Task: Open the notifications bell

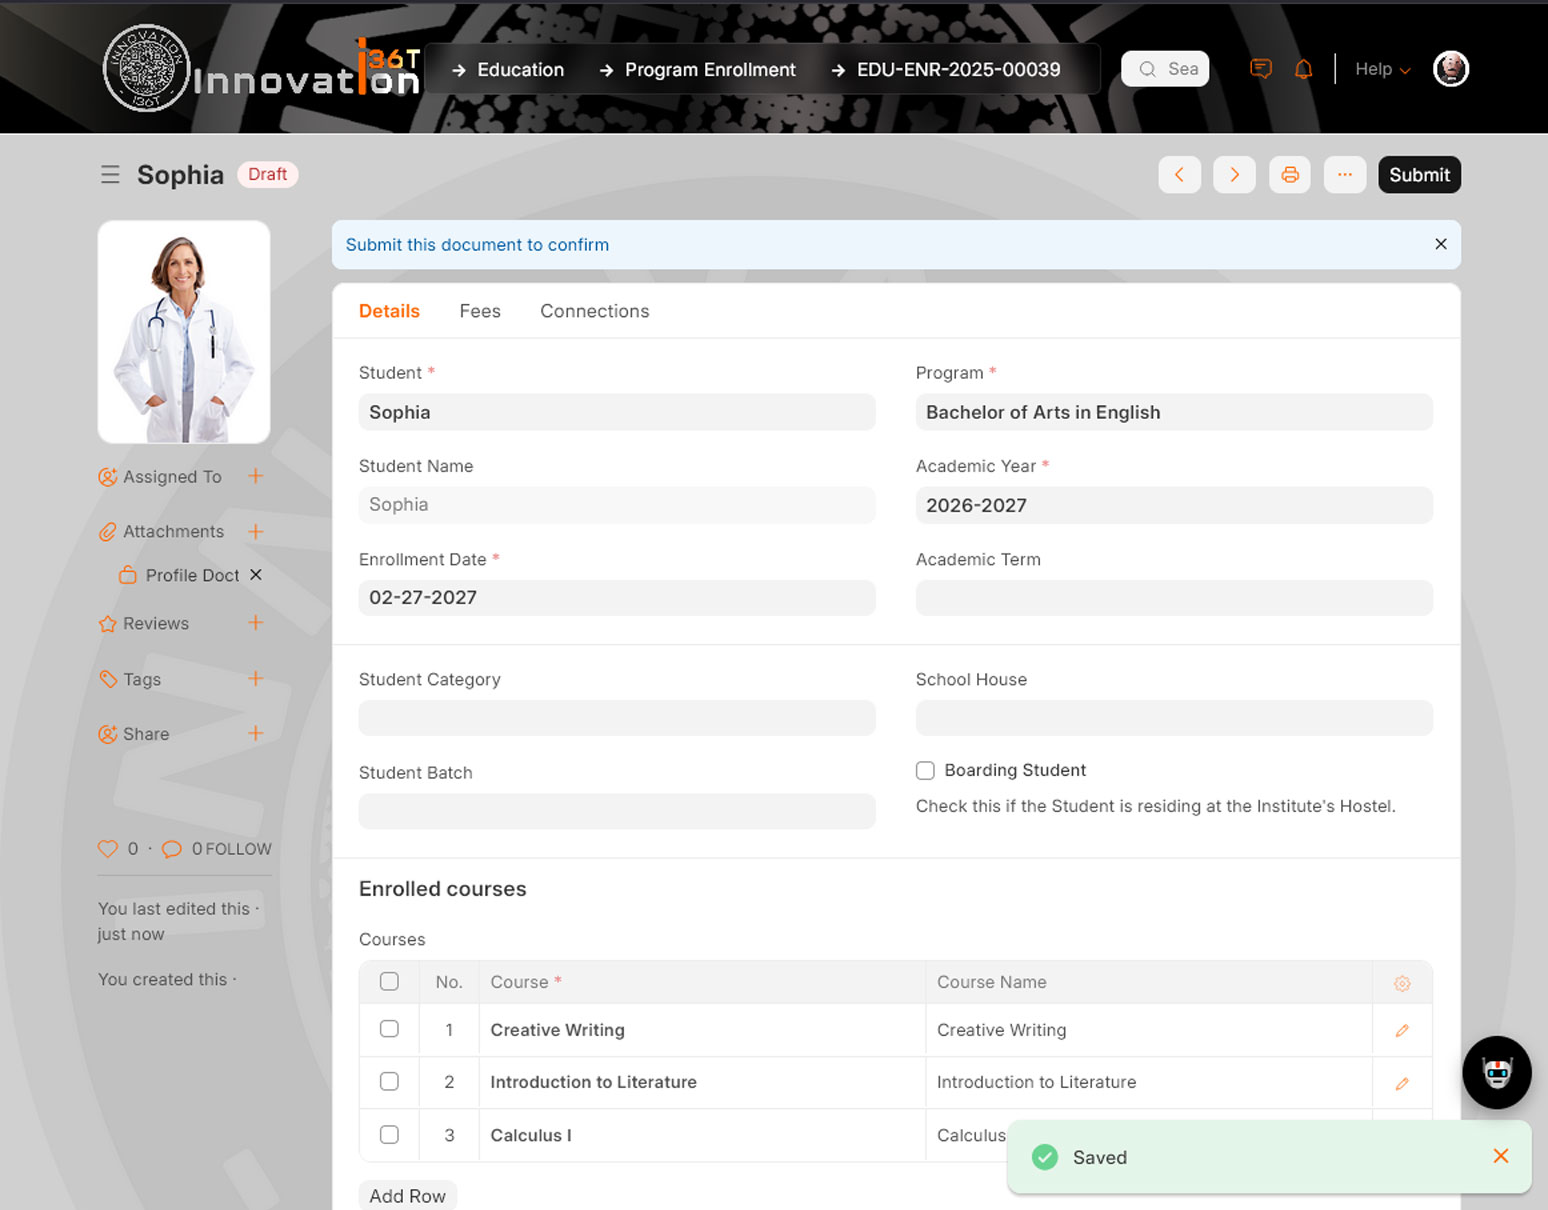Action: pos(1303,69)
